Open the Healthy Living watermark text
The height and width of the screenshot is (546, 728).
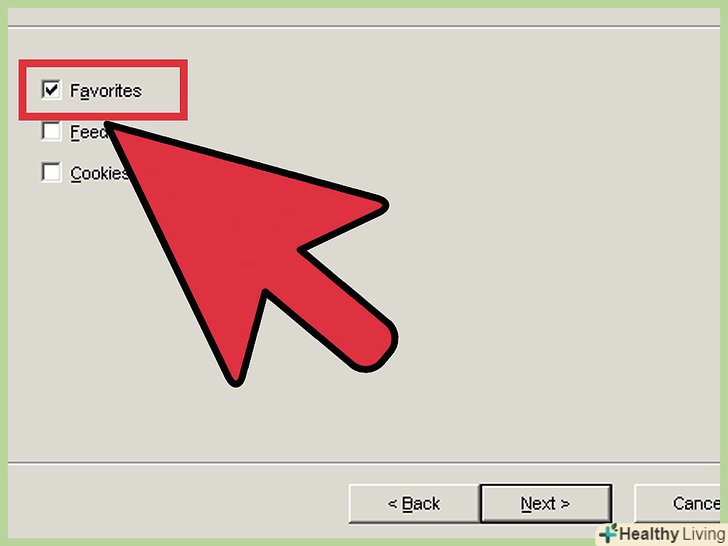tap(672, 534)
